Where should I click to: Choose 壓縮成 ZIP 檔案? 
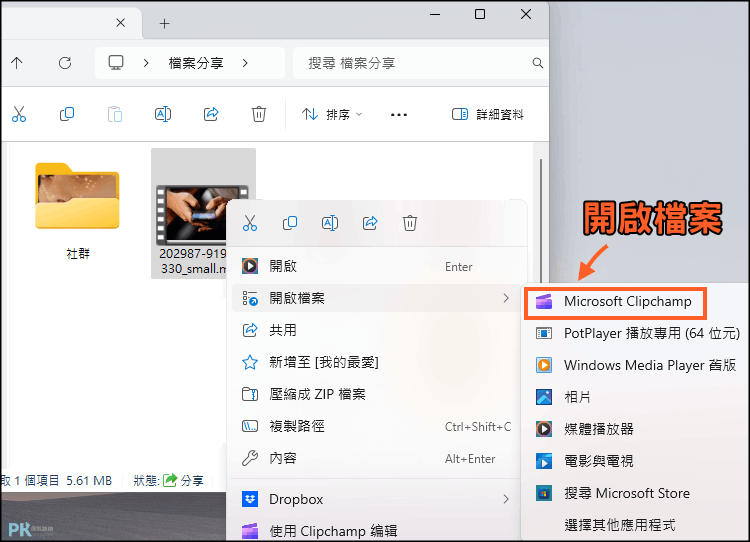click(x=376, y=394)
